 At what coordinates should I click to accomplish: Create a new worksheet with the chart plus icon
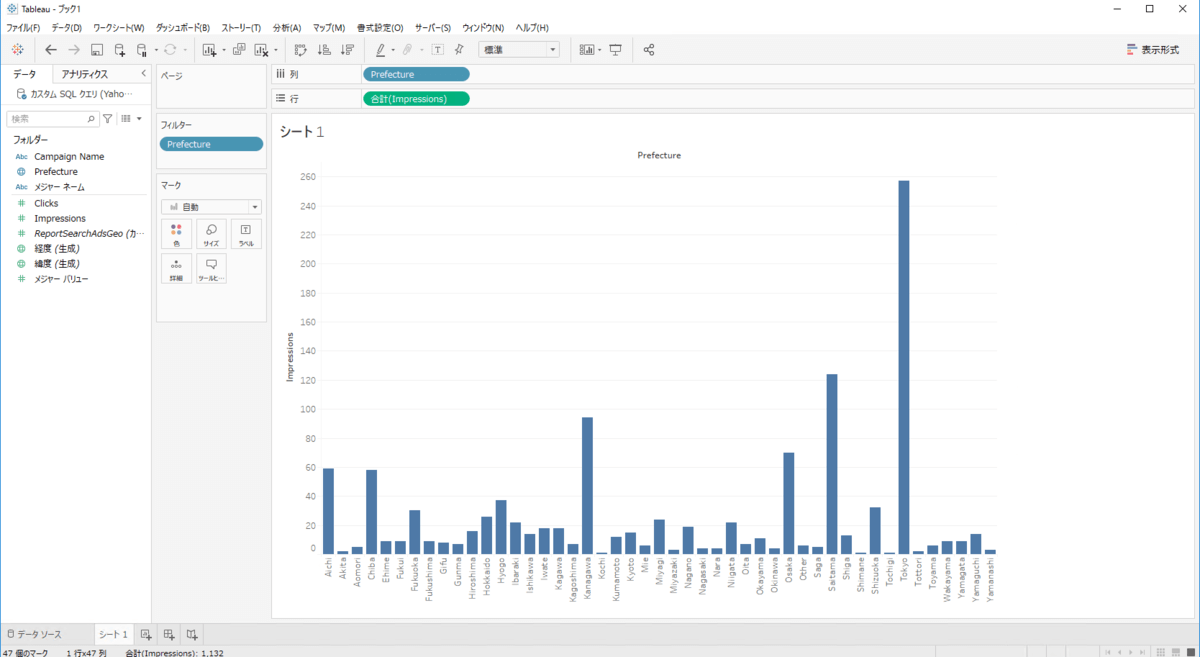pos(210,49)
